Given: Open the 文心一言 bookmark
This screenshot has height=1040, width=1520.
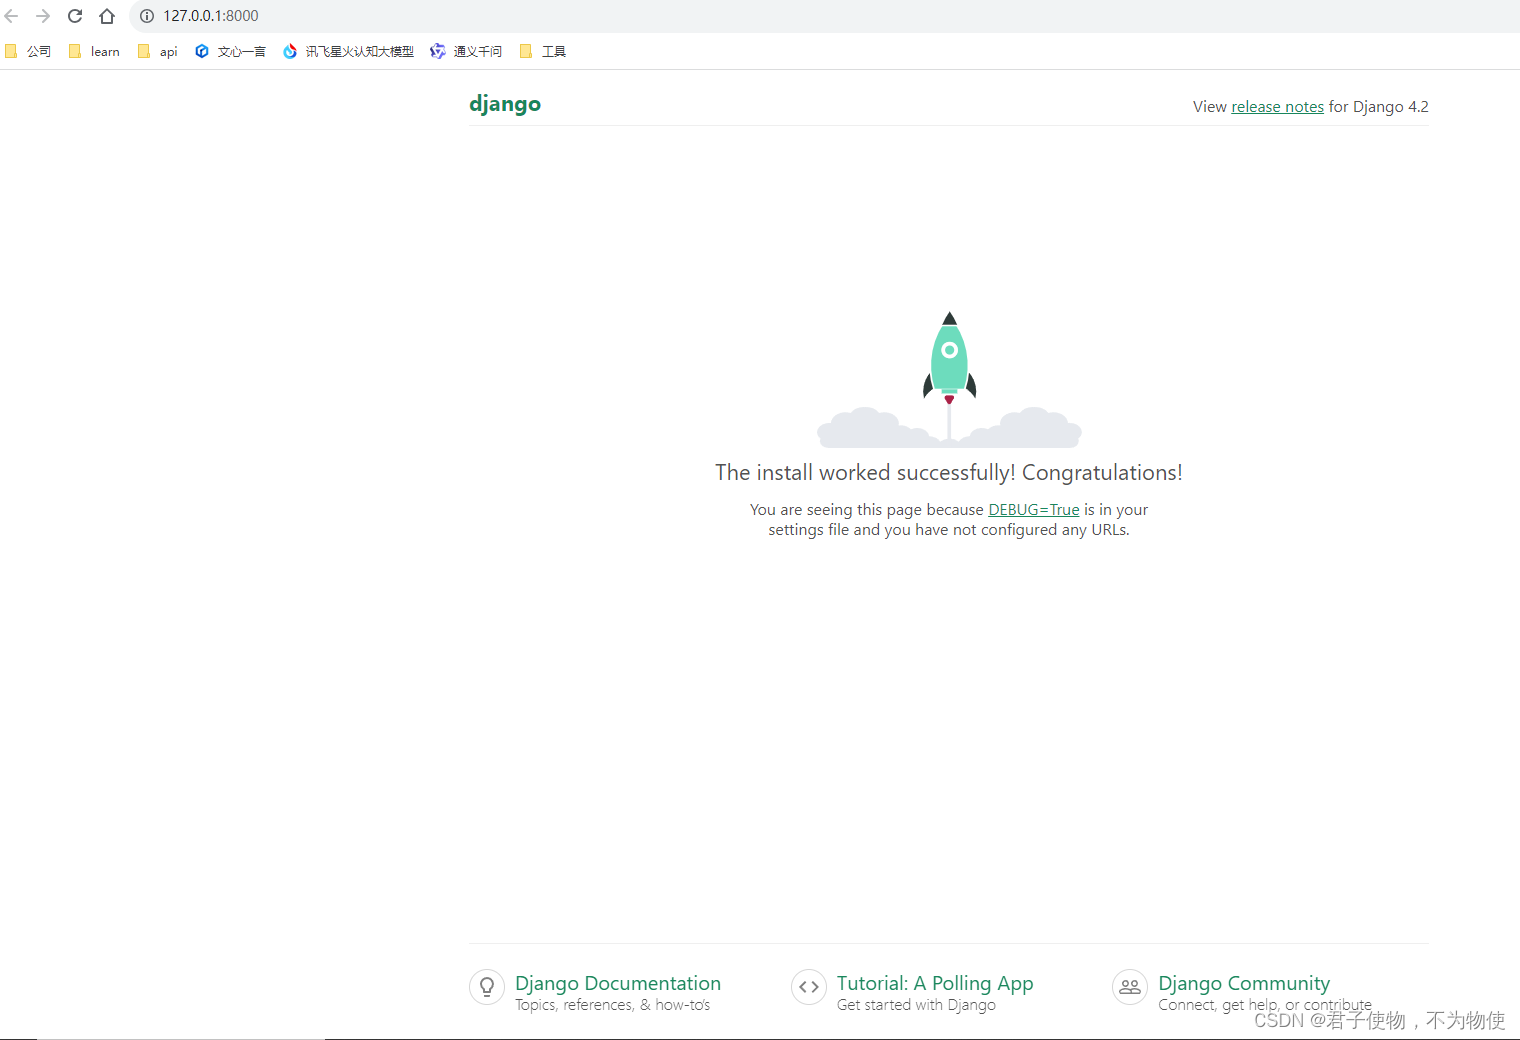Looking at the screenshot, I should coord(230,51).
